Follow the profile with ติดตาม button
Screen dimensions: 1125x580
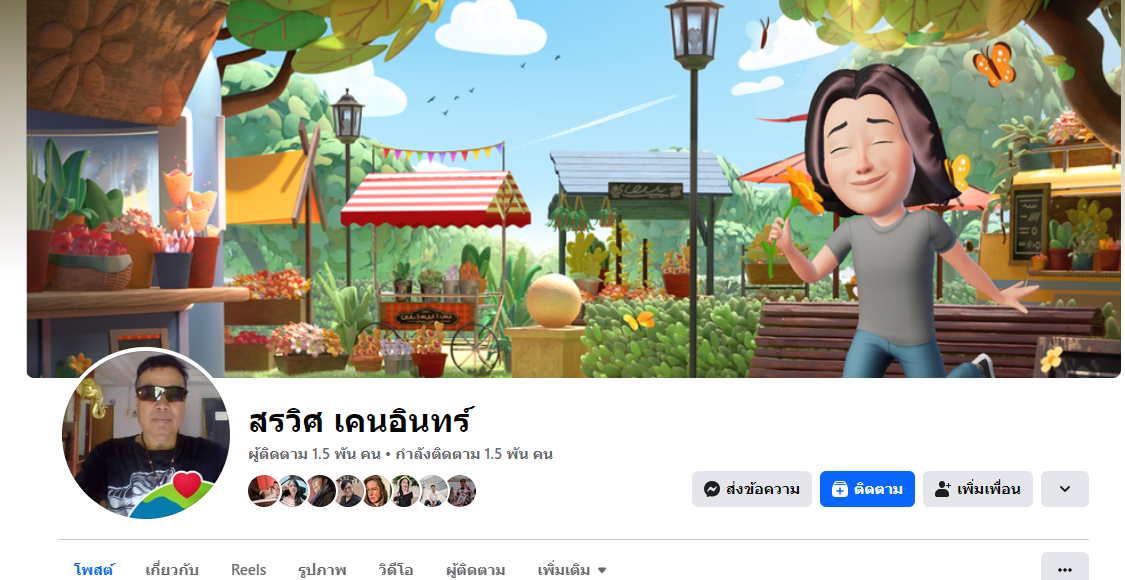coord(867,489)
